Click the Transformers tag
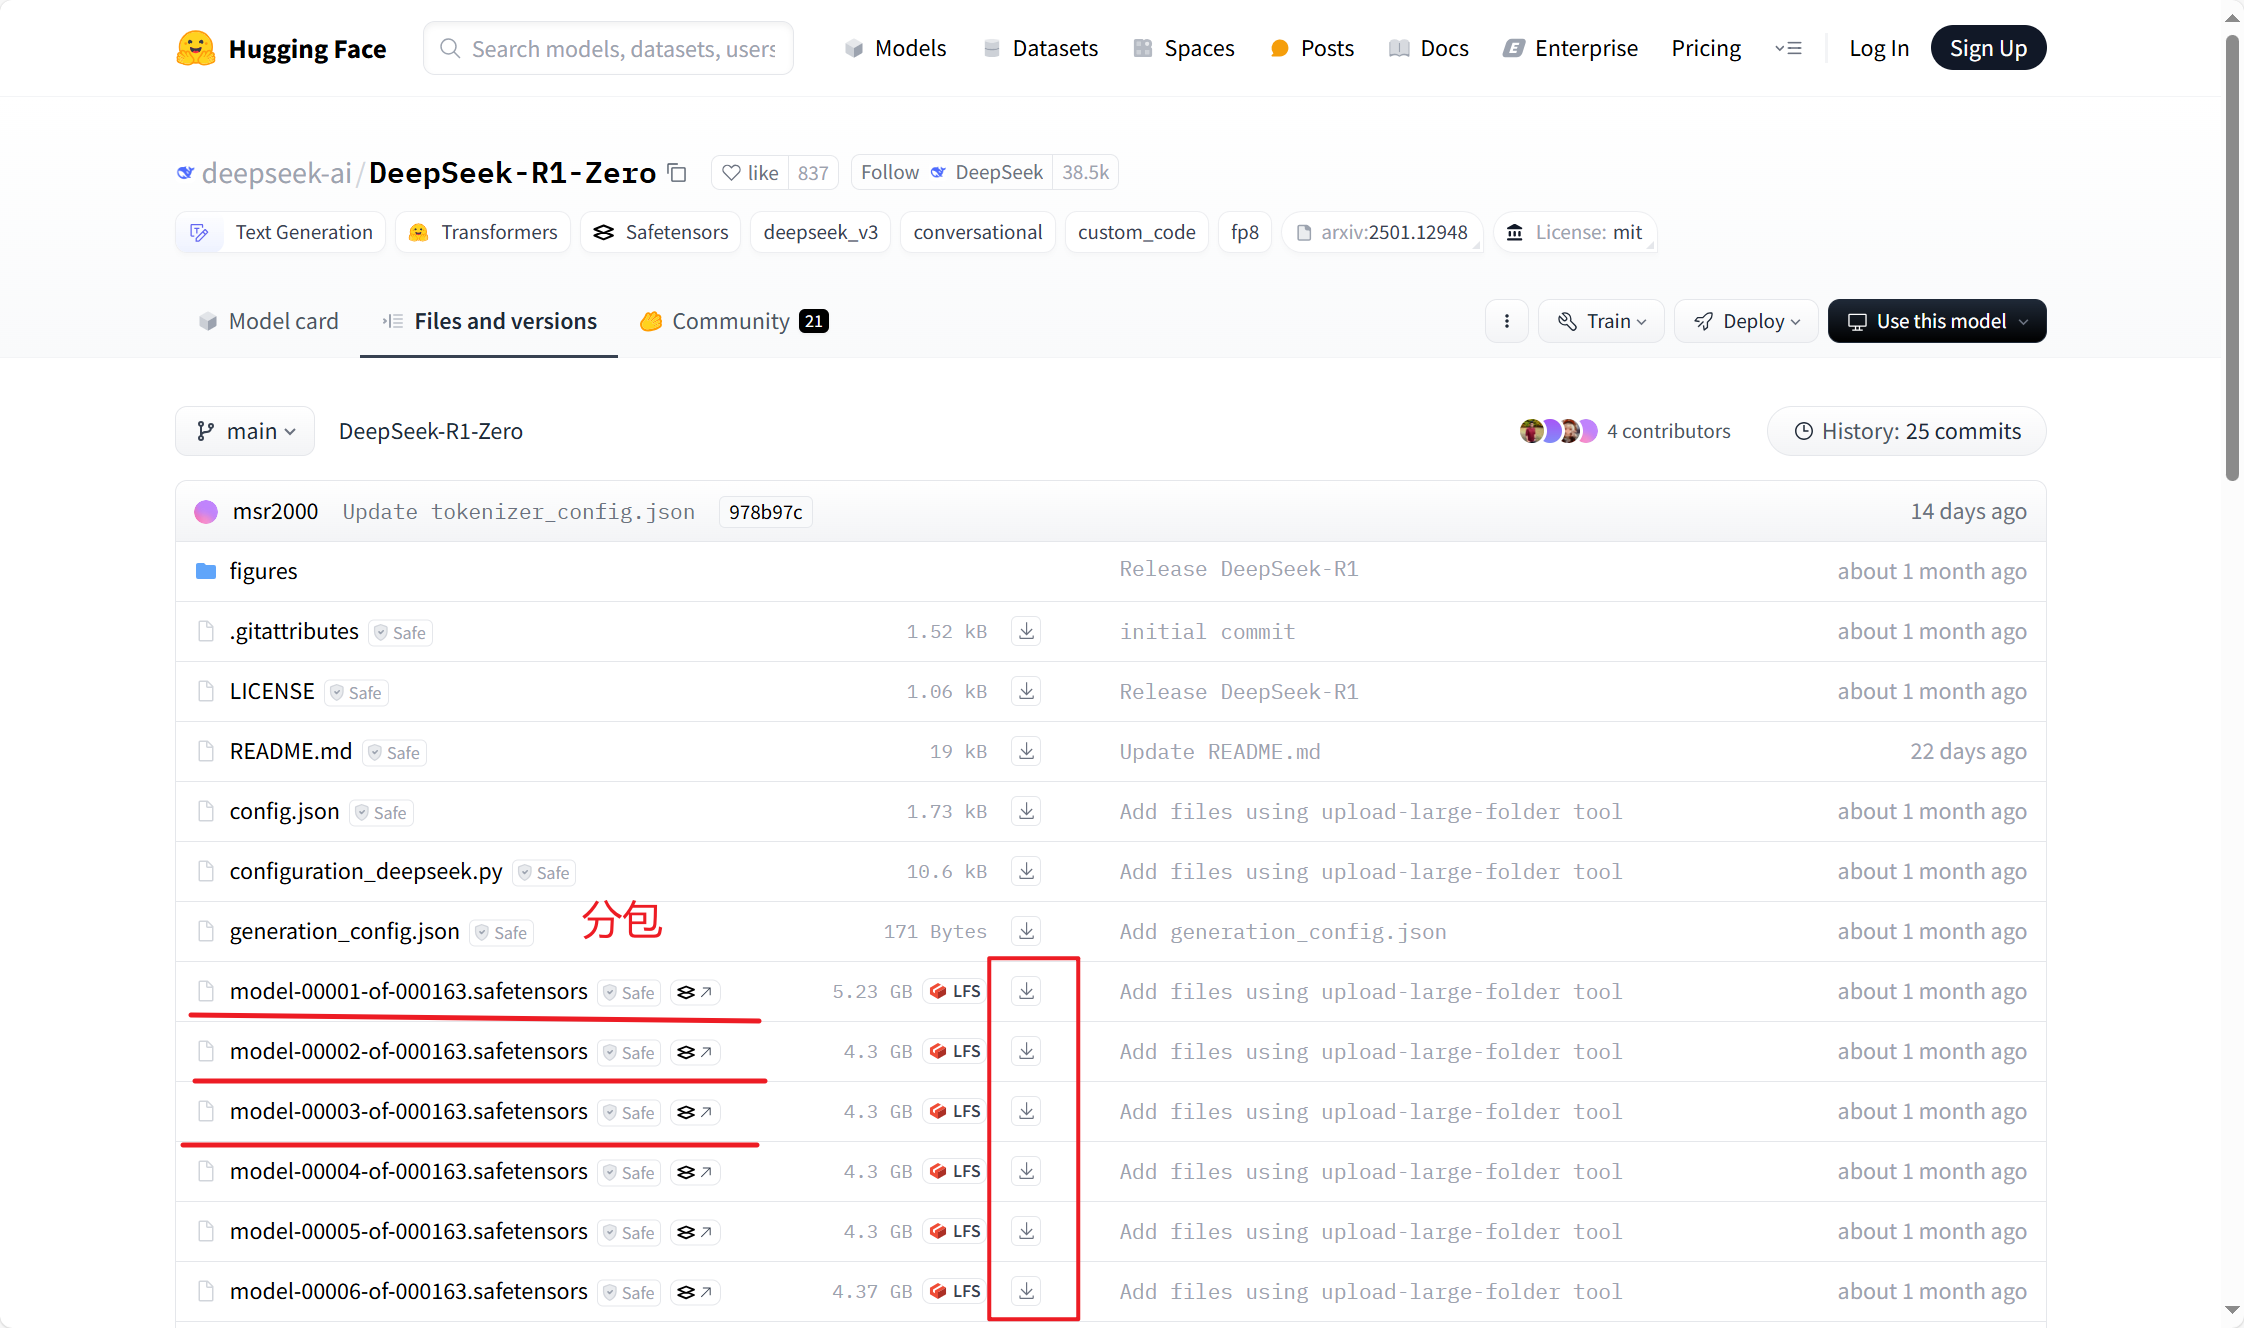The image size is (2244, 1328). (483, 232)
